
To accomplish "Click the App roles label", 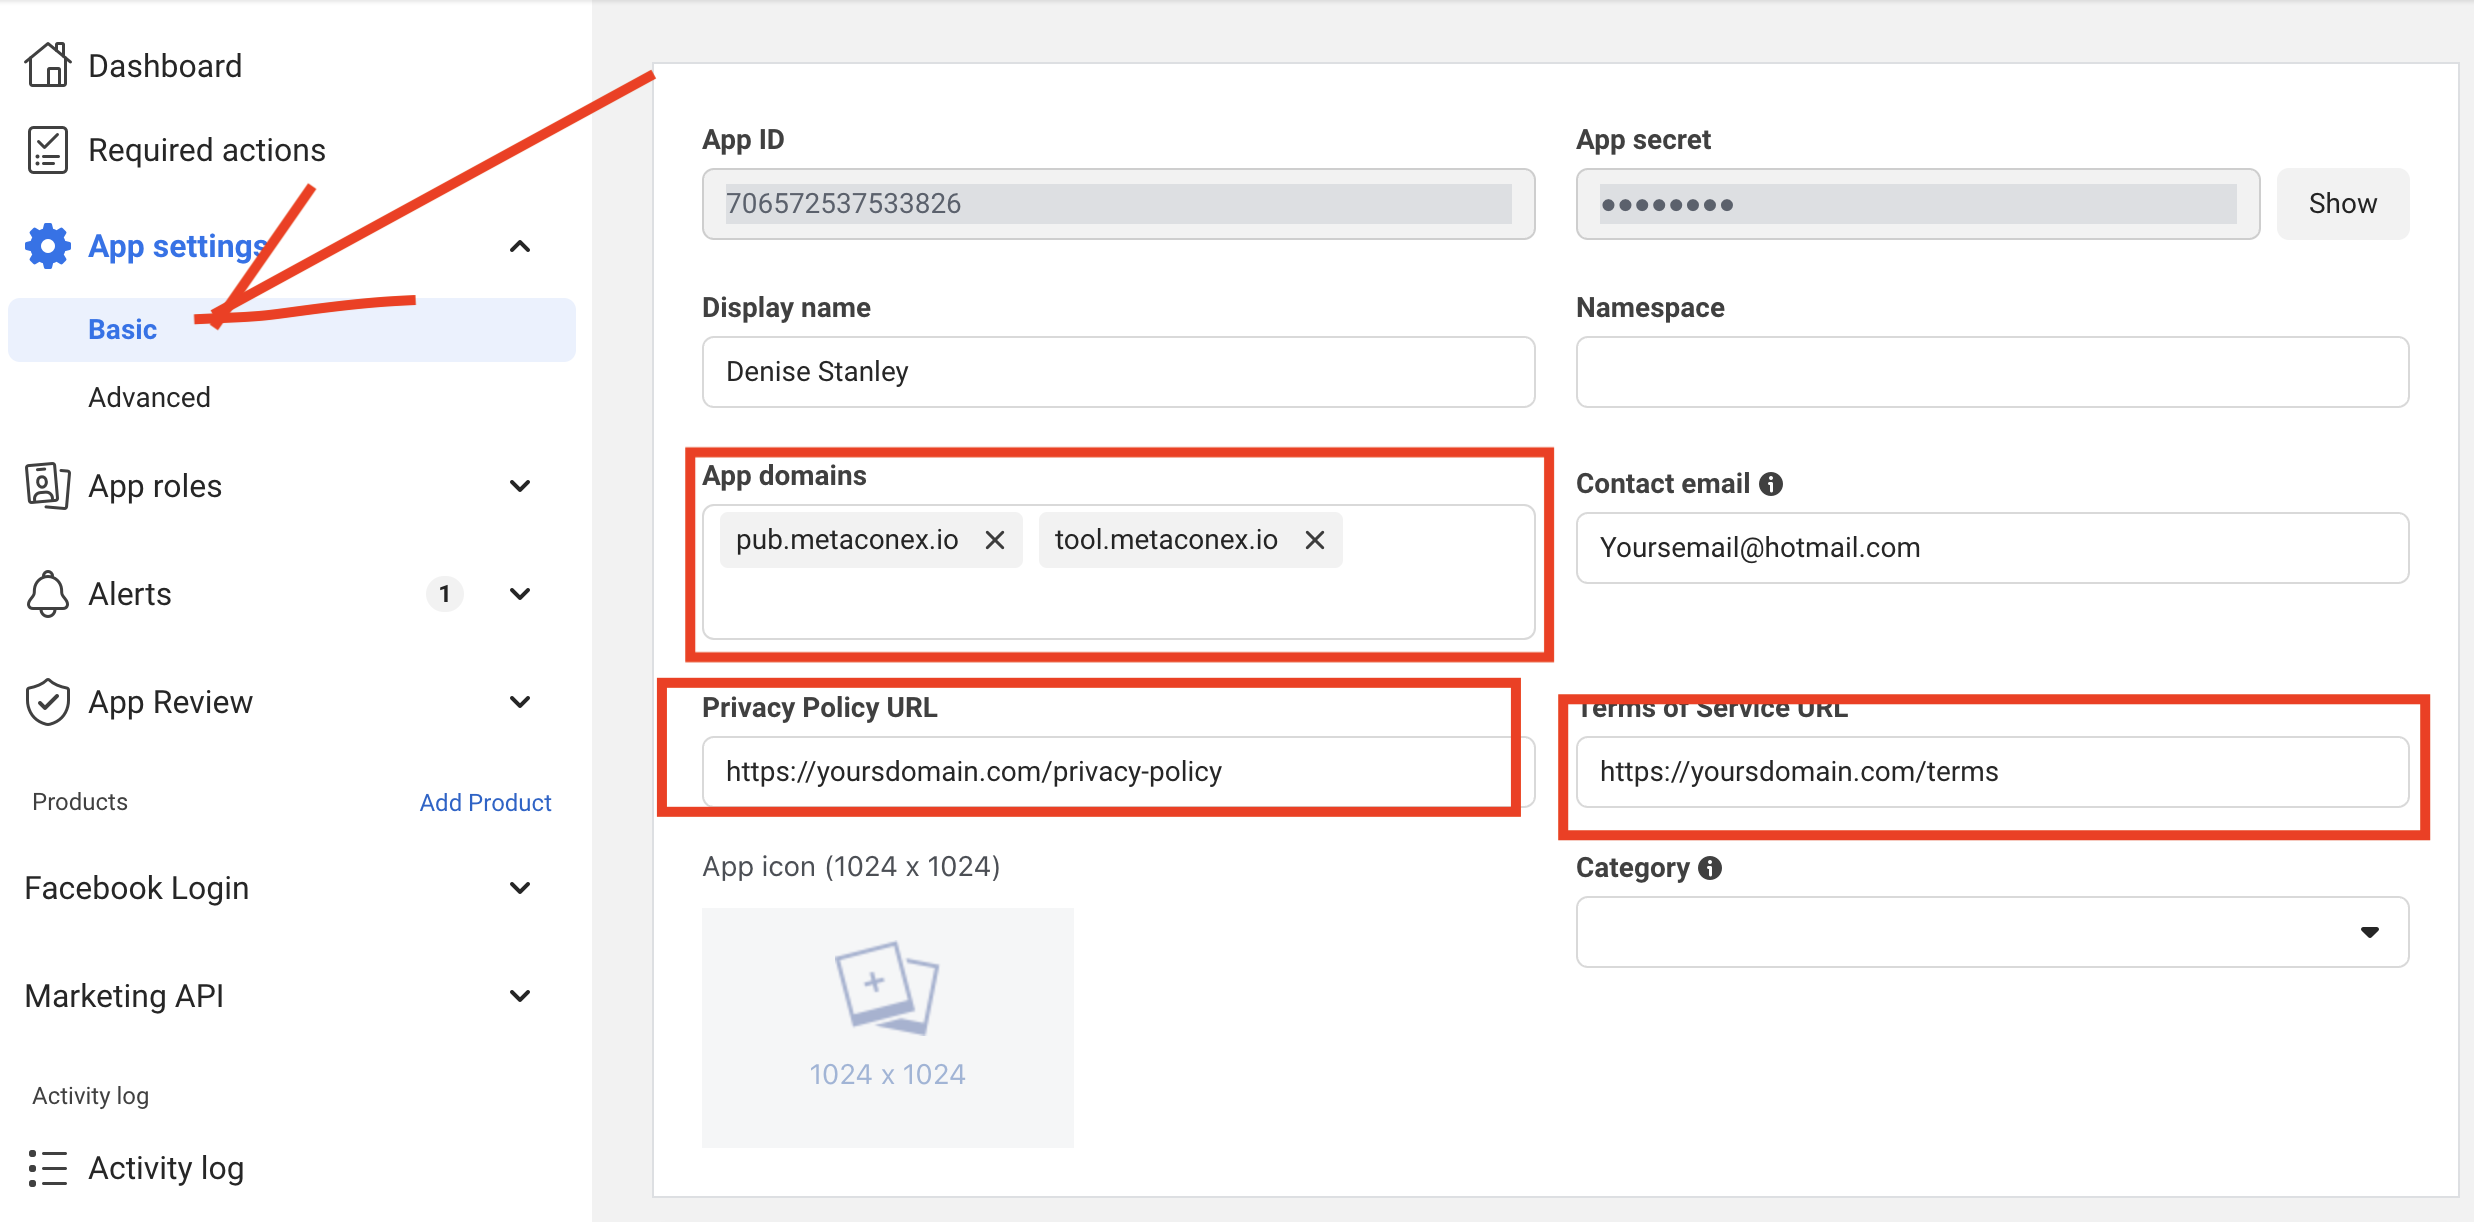I will [155, 486].
